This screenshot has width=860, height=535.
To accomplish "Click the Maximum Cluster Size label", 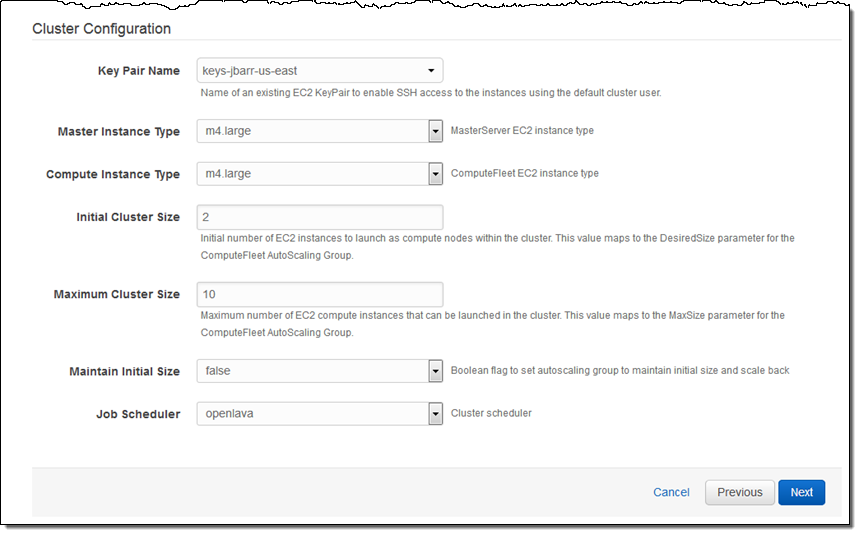I will 116,294.
